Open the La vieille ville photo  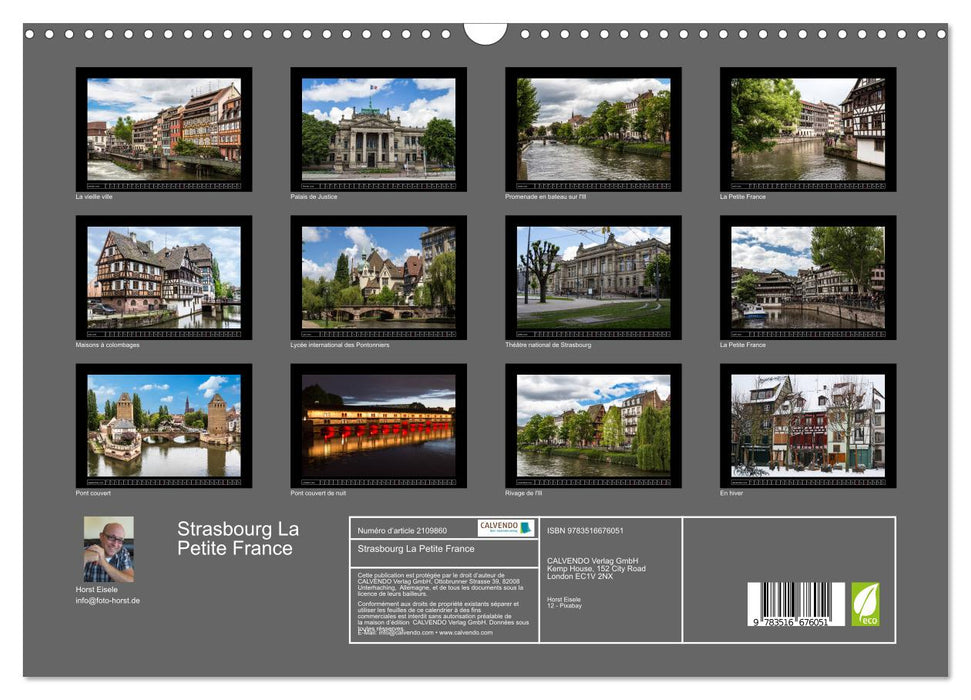tap(164, 129)
